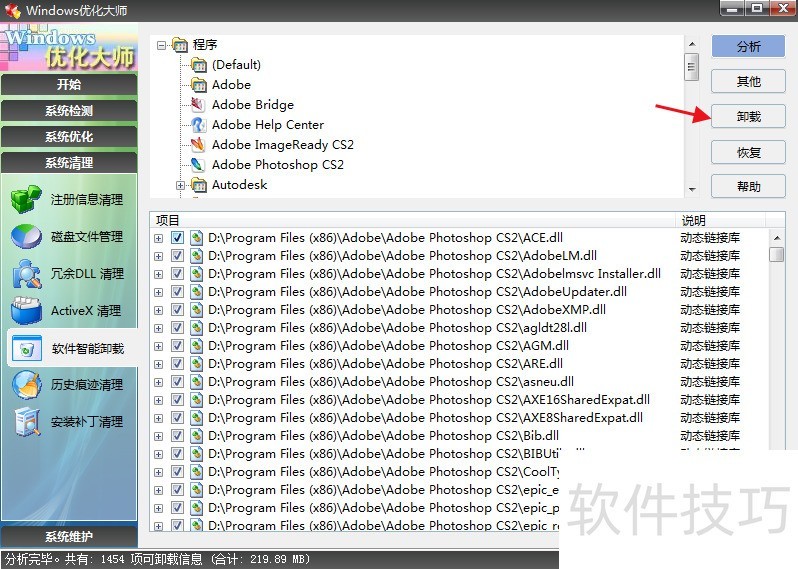Screen dimensions: 798x569
Task: Click the Windows优化大师 title bar app icon
Action: [x=12, y=10]
